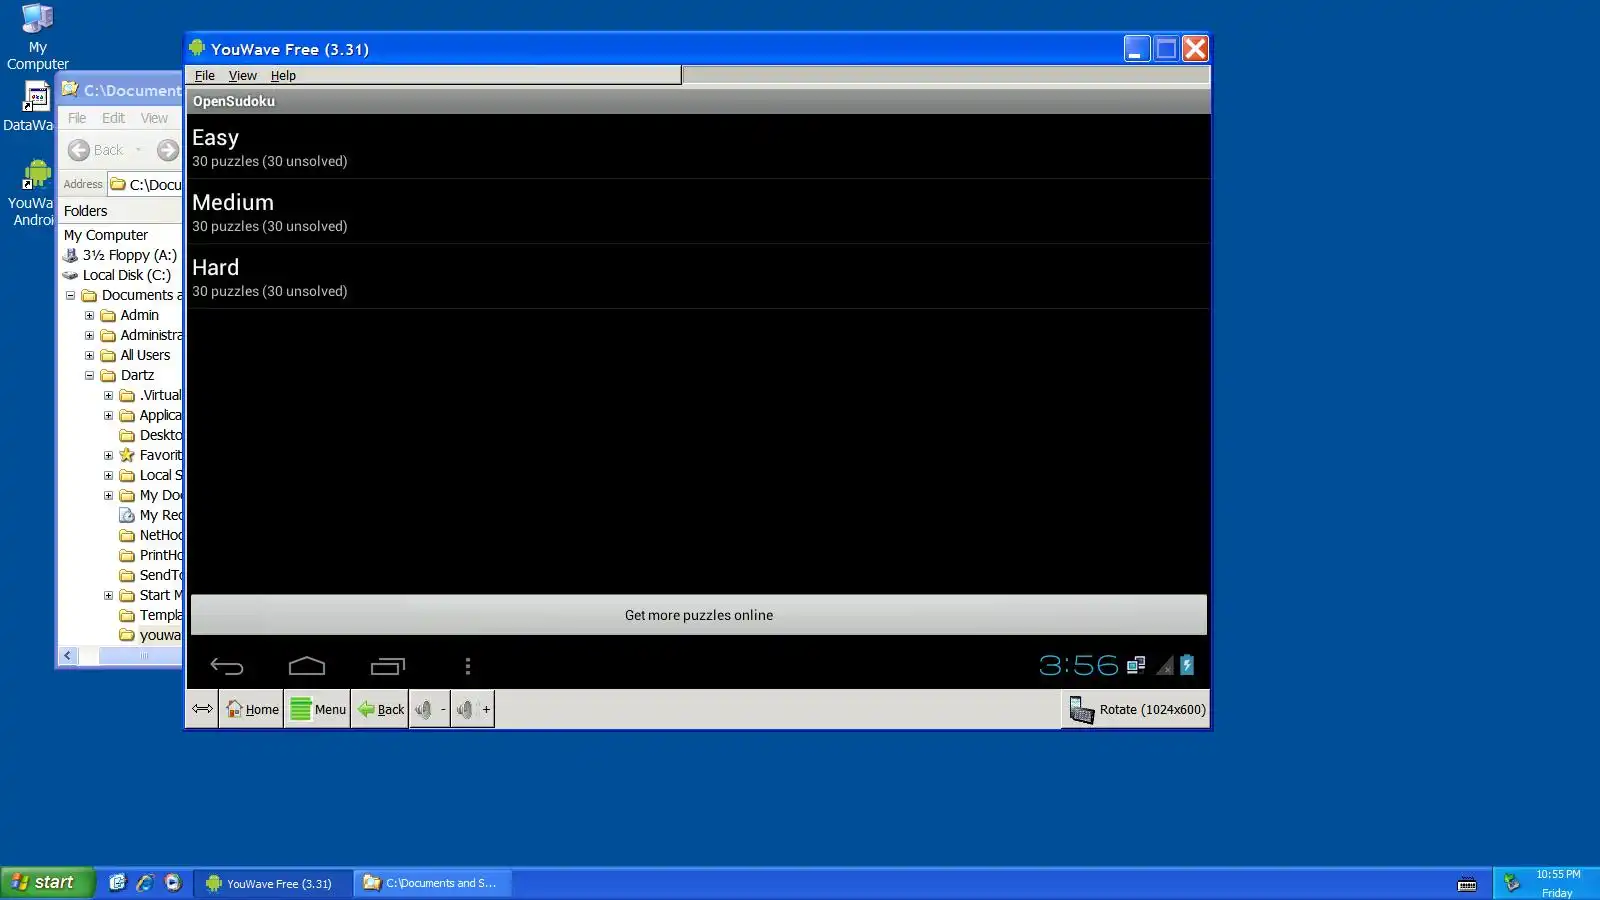The width and height of the screenshot is (1600, 900).
Task: Collapse the Dartz folder tree node
Action: 89,375
